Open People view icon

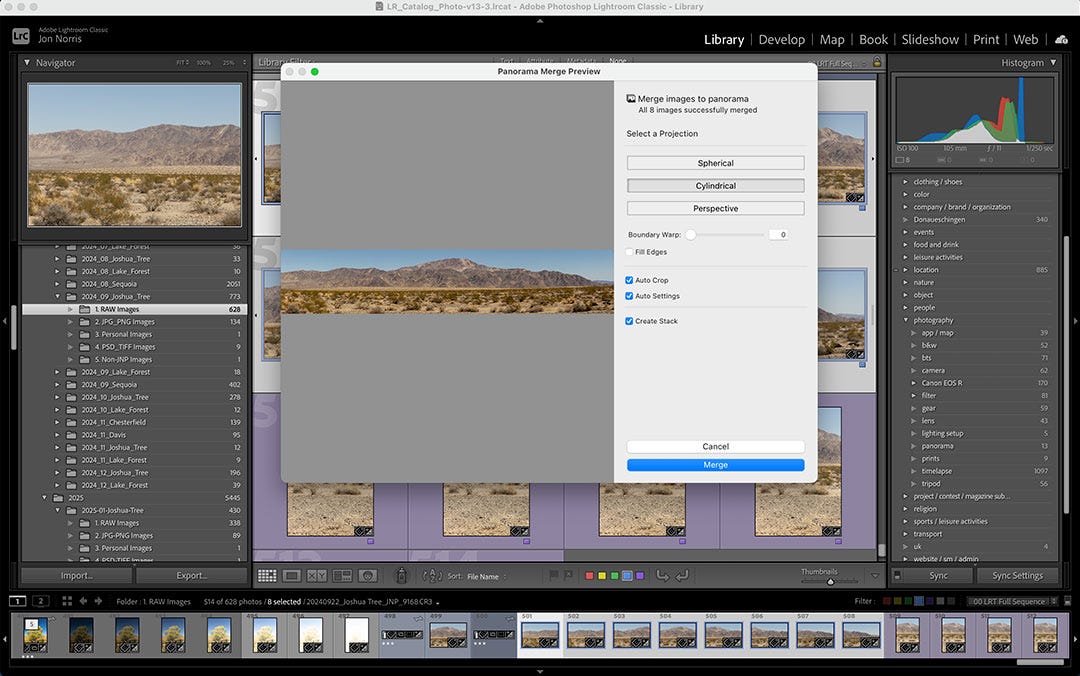(367, 576)
